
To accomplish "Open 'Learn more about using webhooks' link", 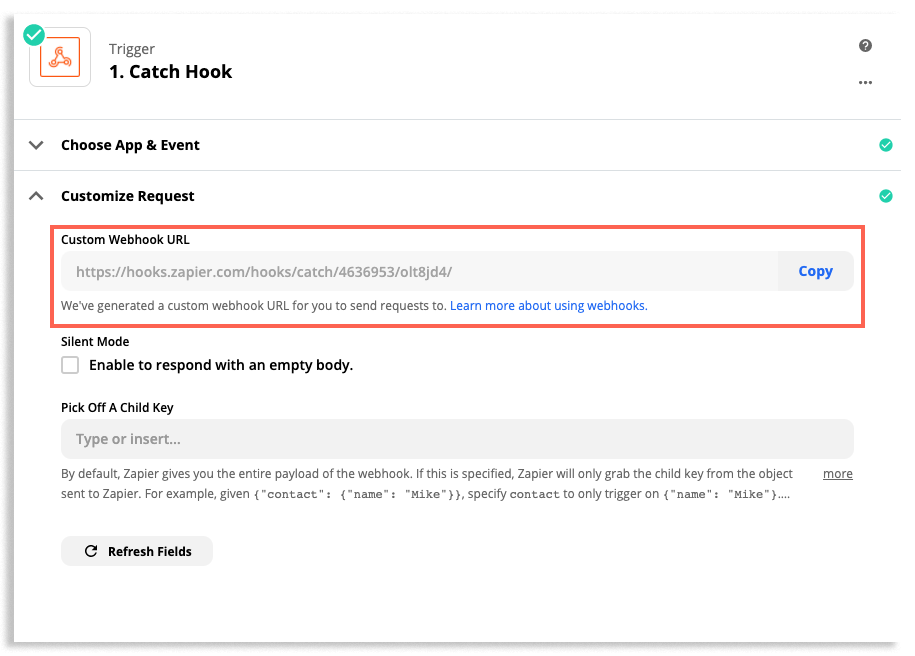I will point(548,306).
